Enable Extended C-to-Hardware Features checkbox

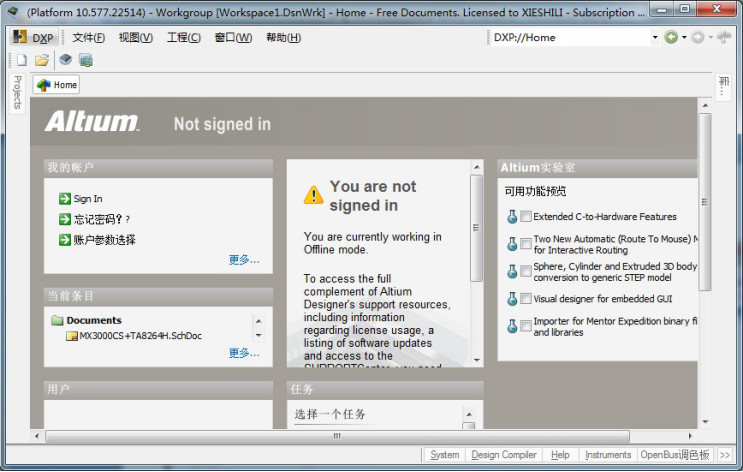click(x=526, y=217)
